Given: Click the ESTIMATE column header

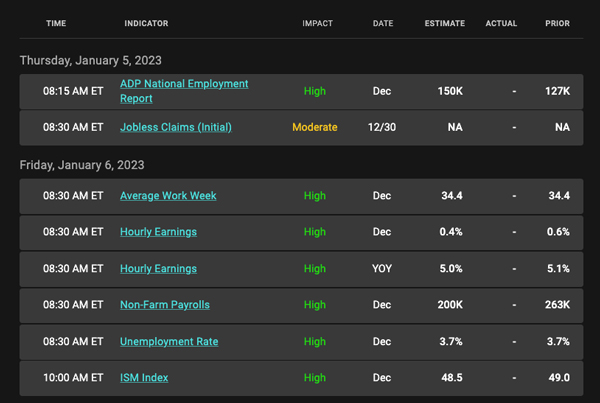Looking at the screenshot, I should click(x=444, y=23).
